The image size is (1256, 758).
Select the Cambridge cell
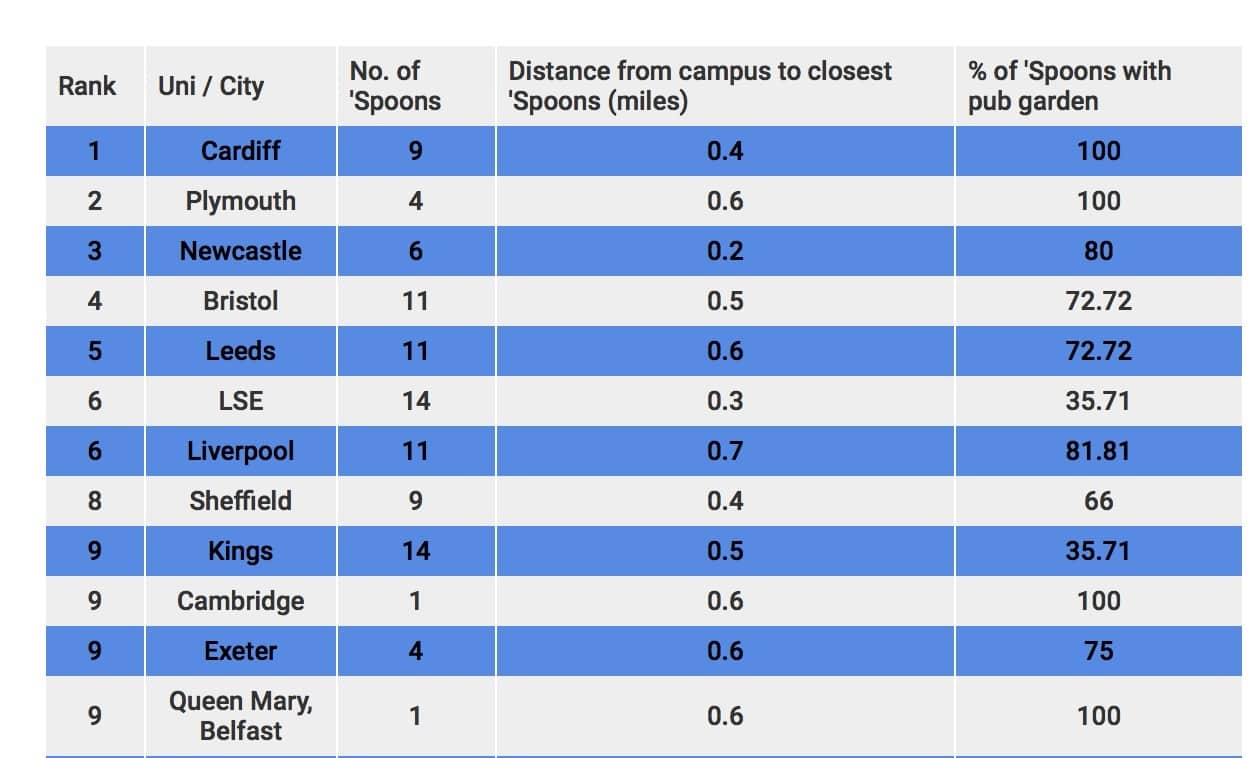pyautogui.click(x=240, y=601)
